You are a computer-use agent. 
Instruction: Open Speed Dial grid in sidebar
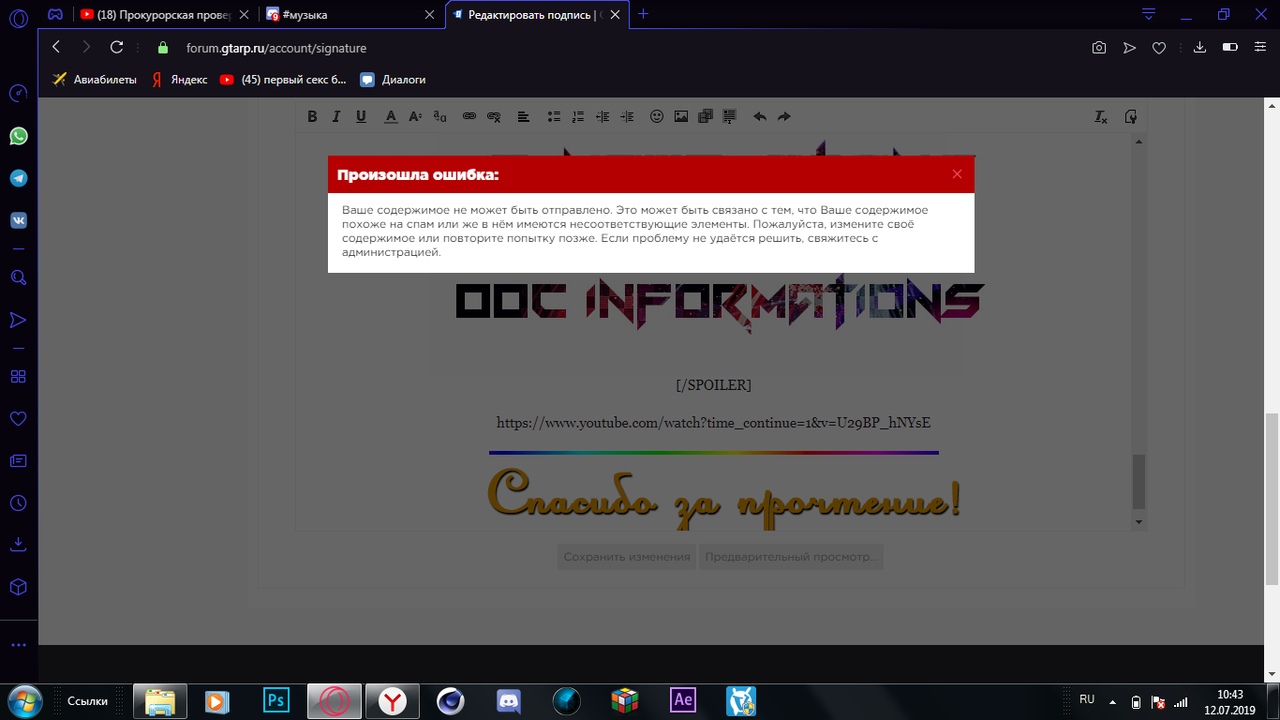pos(18,377)
